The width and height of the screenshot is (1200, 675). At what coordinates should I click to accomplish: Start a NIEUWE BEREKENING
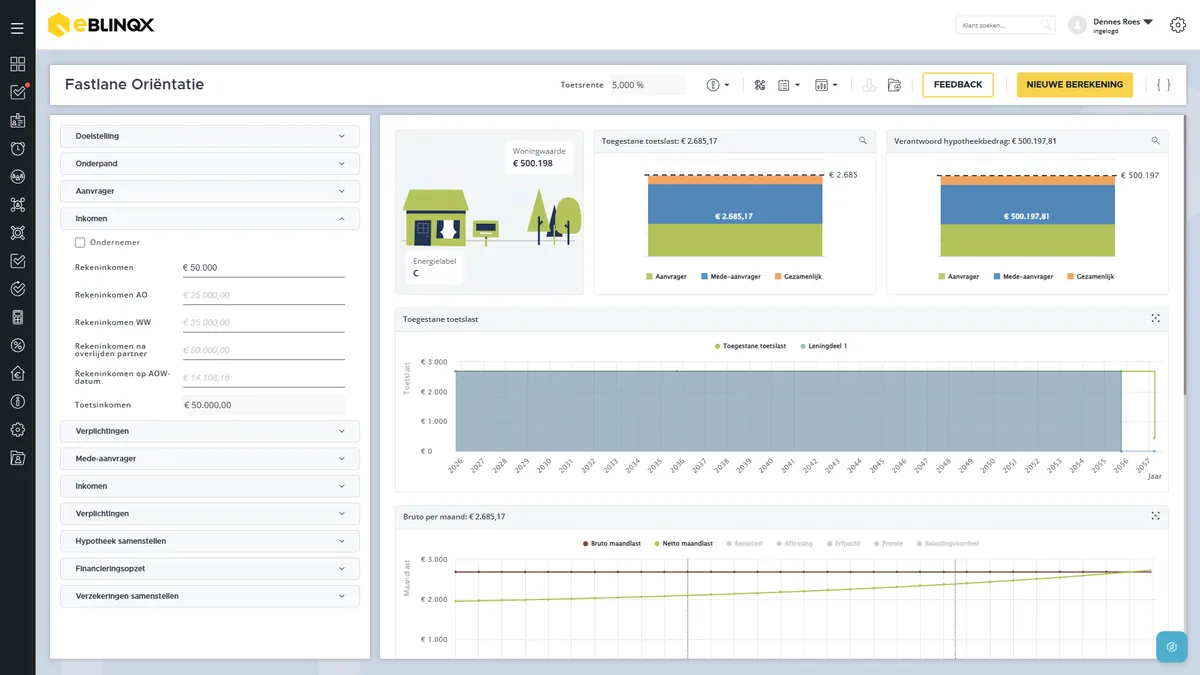[1075, 85]
